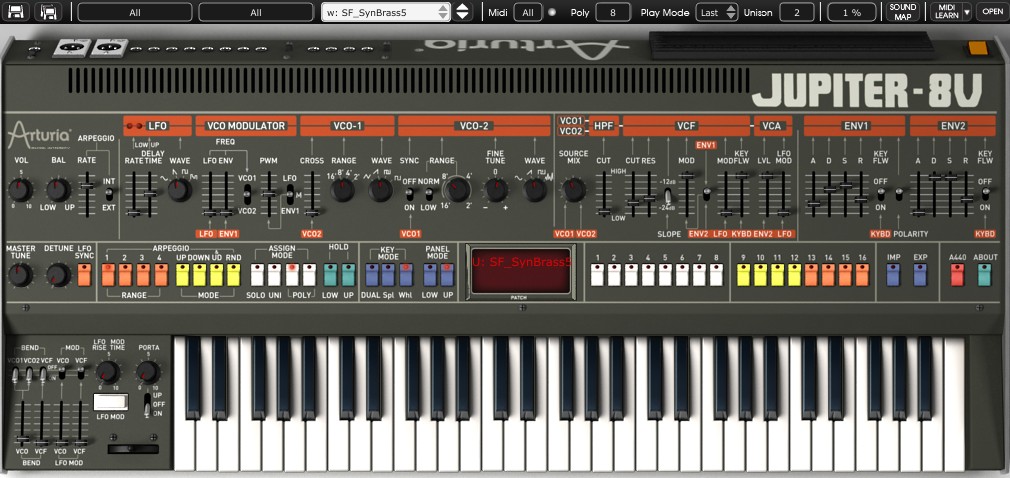Click the OPEN button in top bar
The width and height of the screenshot is (1010, 478).
click(x=992, y=12)
